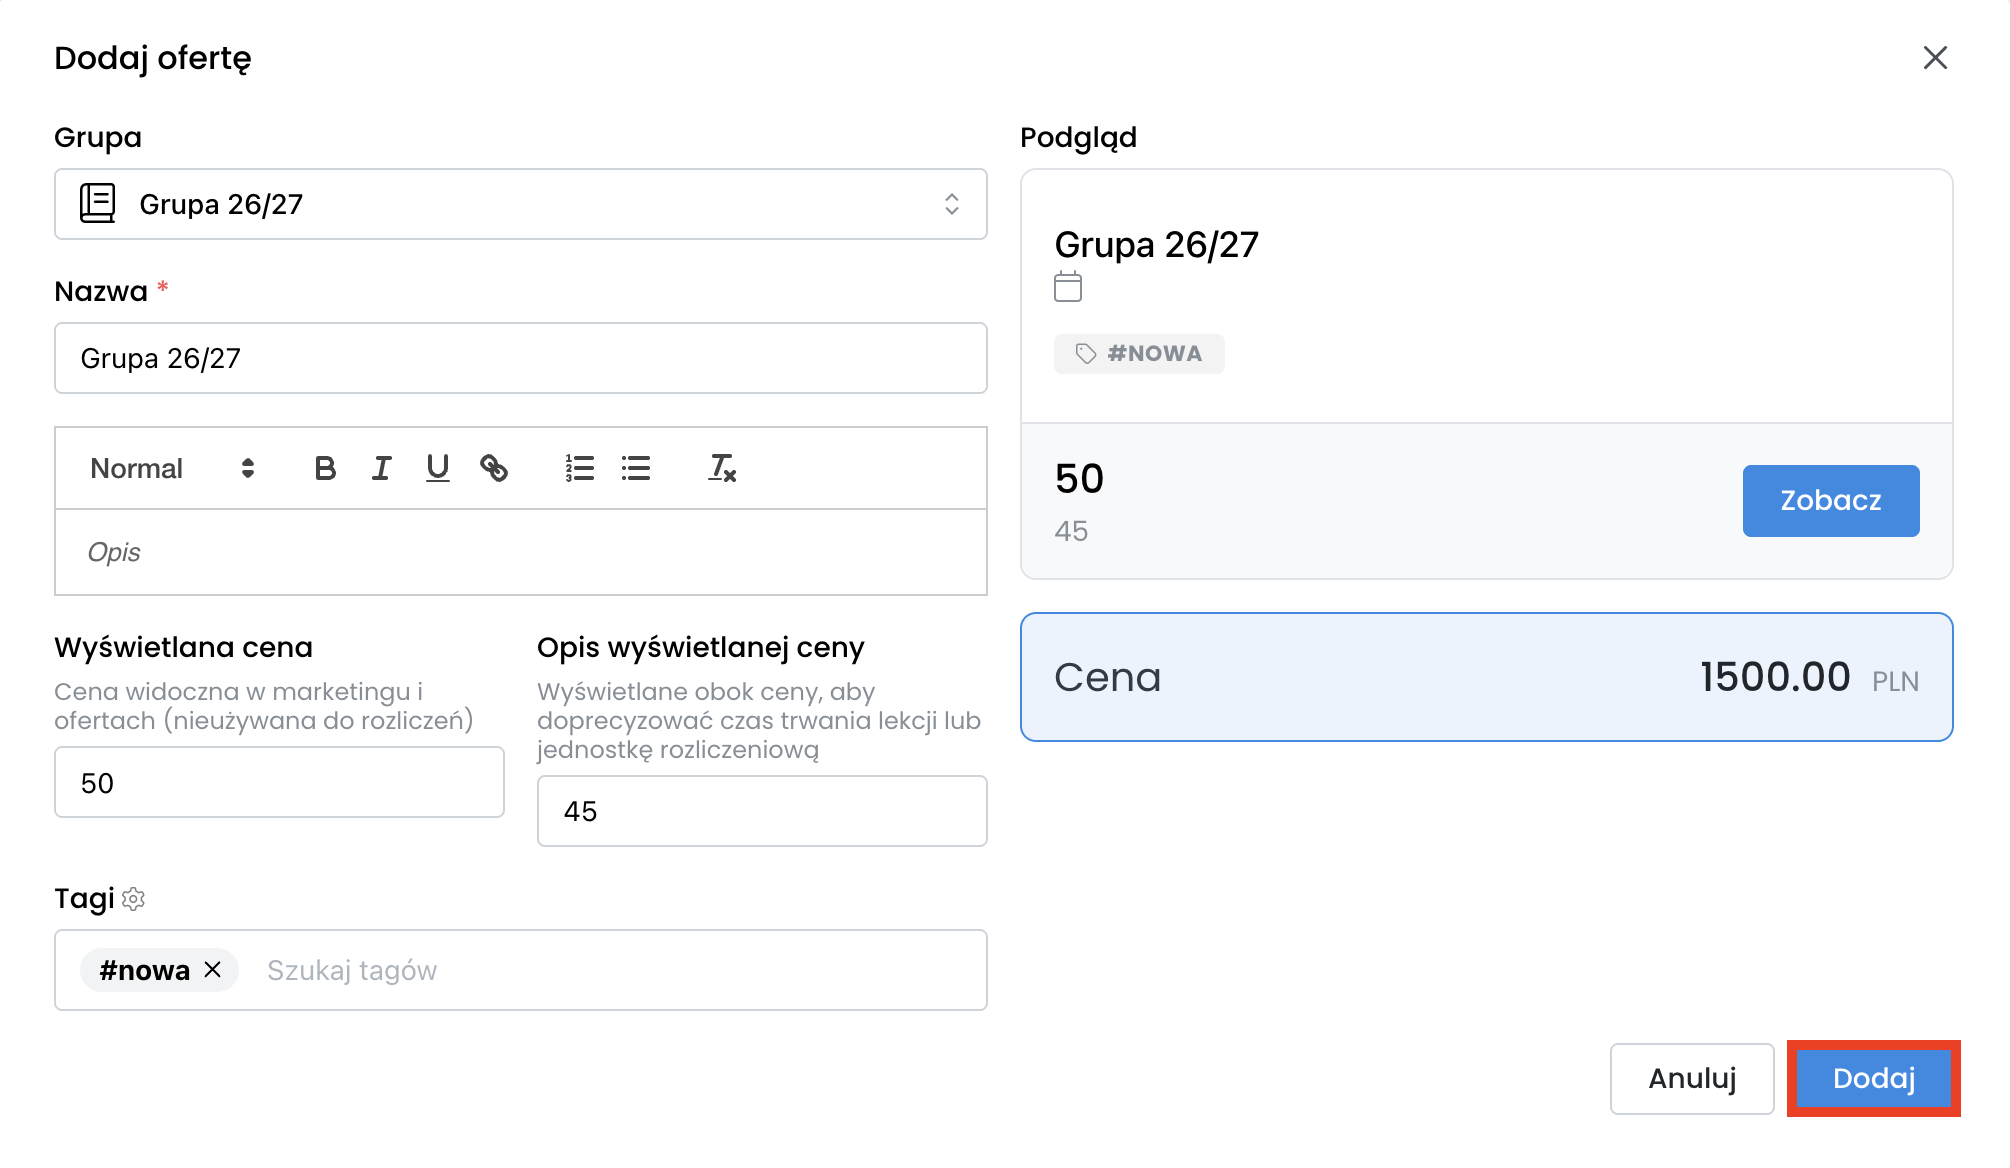The width and height of the screenshot is (2010, 1168).
Task: Clear text formatting with the Tx icon
Action: [722, 468]
